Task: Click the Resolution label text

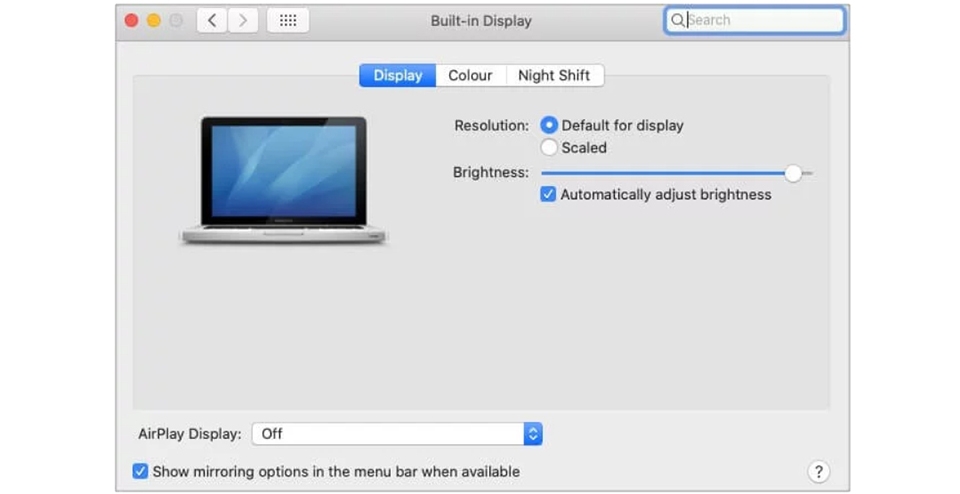Action: 491,125
